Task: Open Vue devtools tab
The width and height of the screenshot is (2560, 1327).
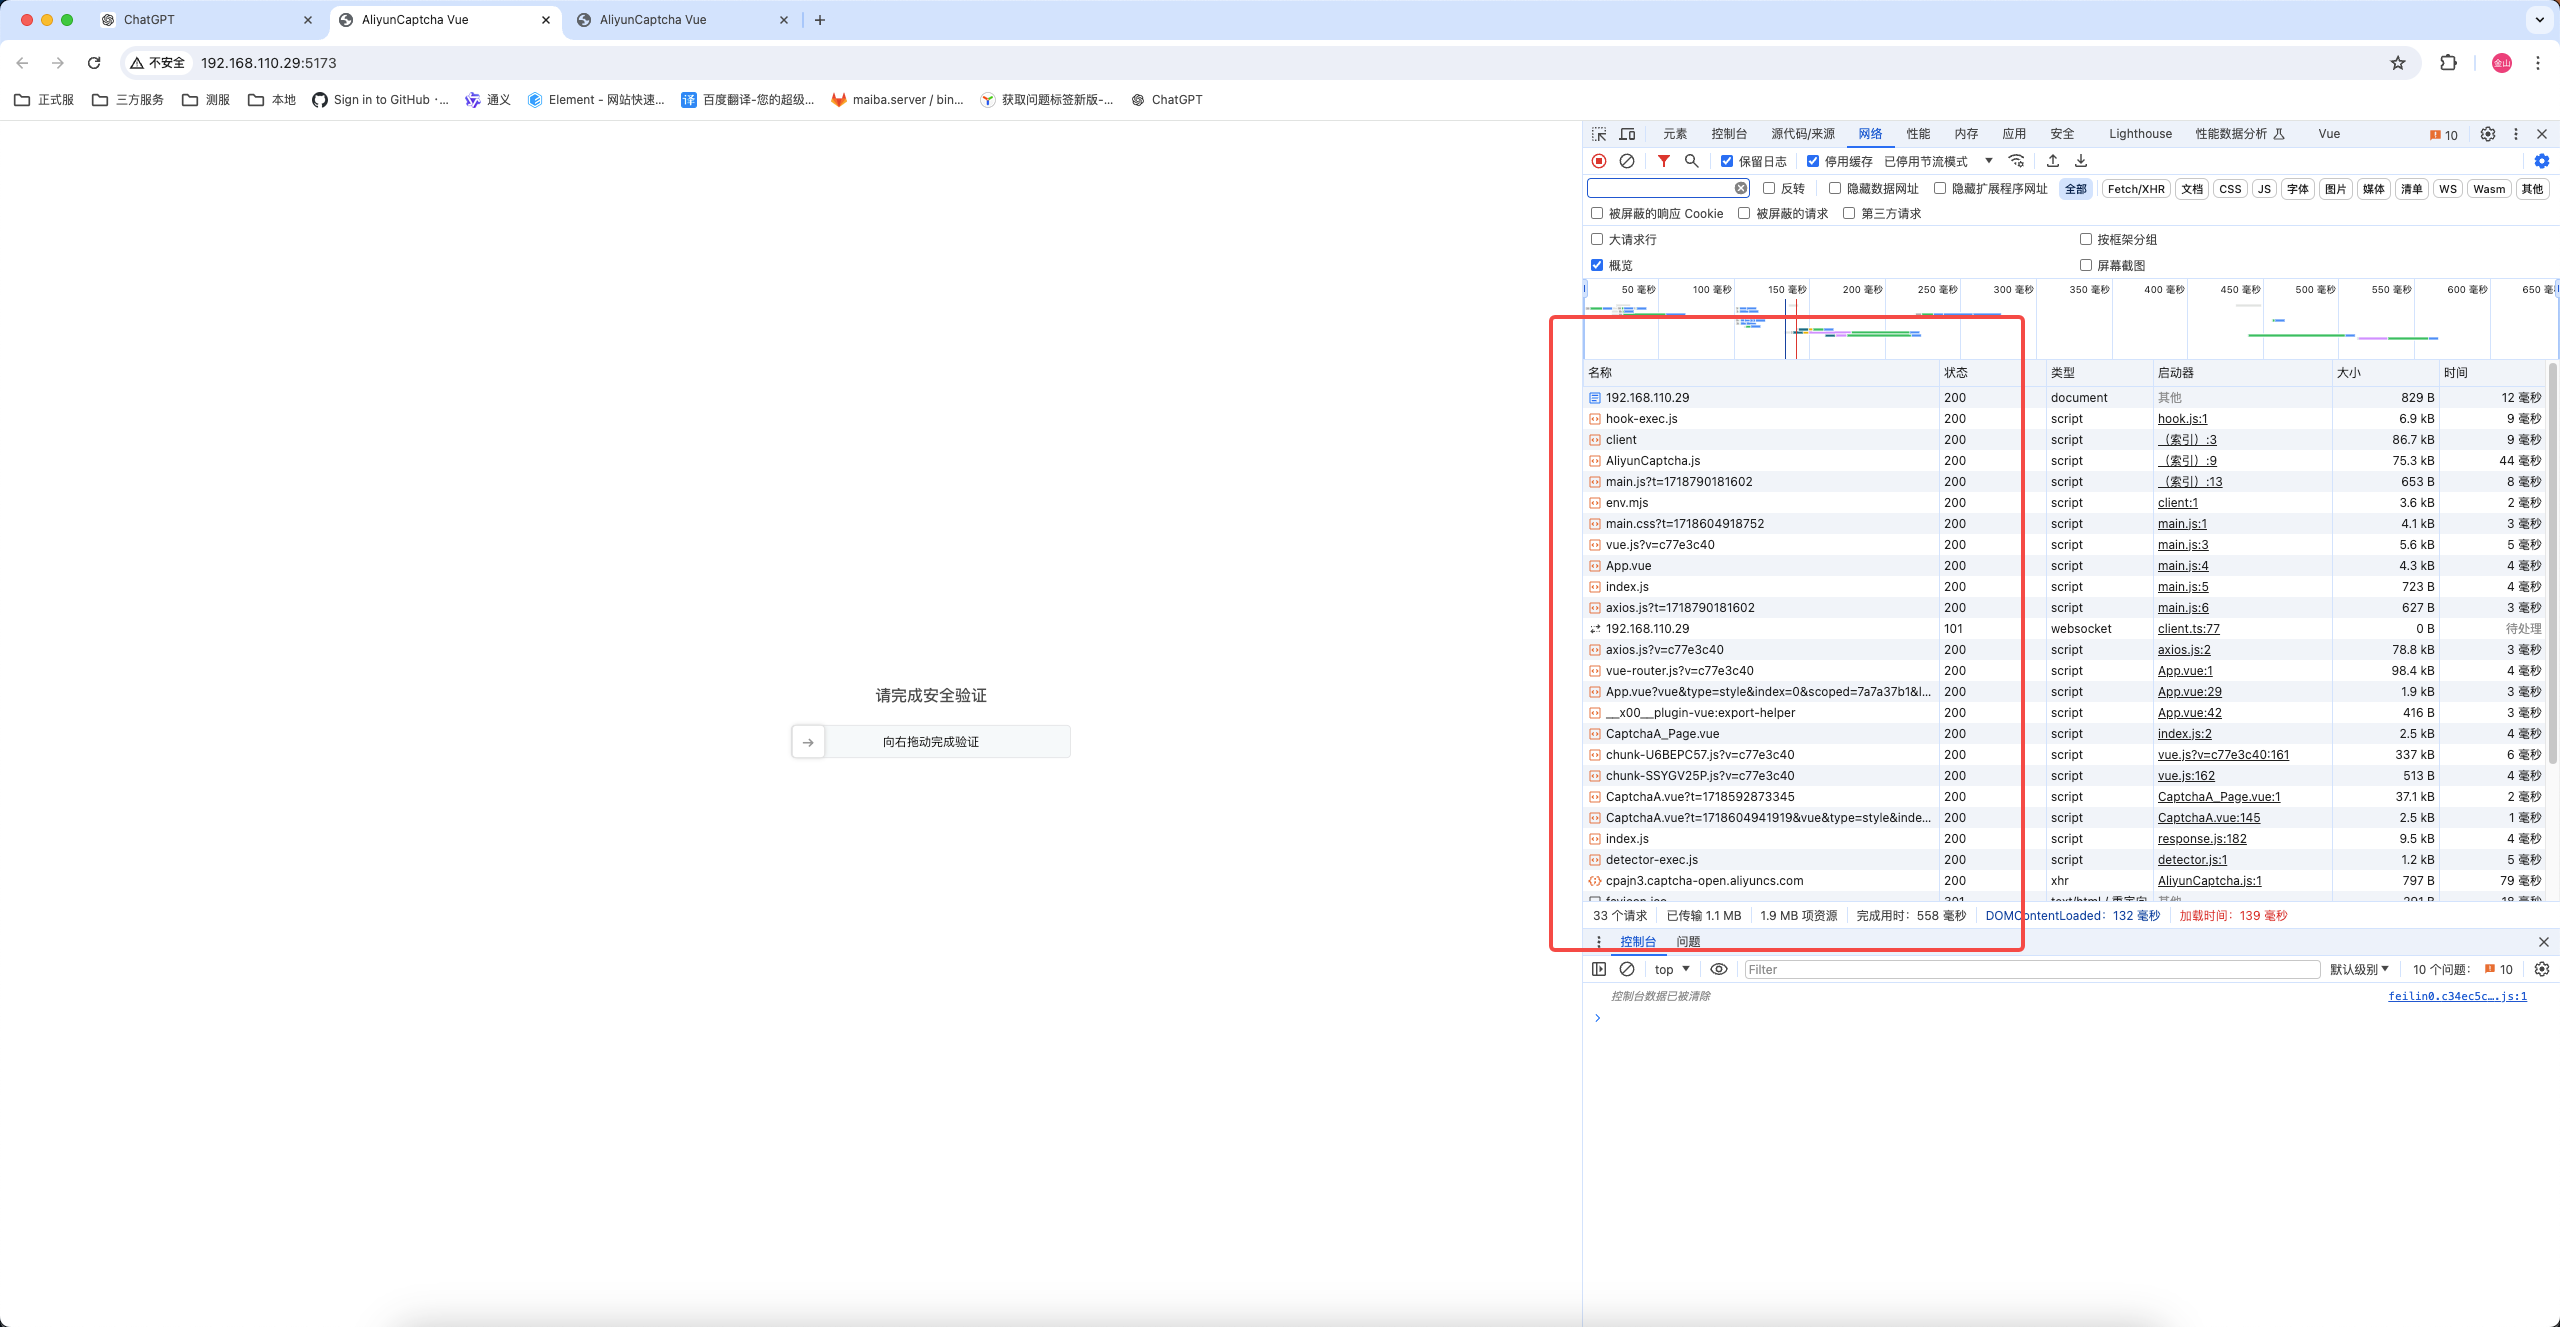Action: (2329, 134)
